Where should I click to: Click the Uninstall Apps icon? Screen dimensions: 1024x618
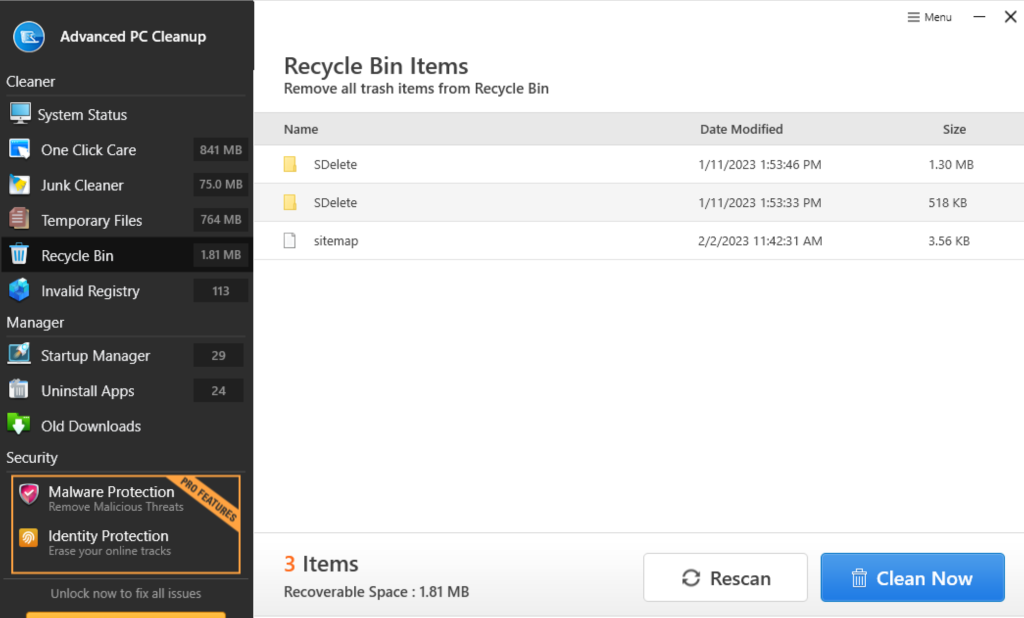(18, 389)
